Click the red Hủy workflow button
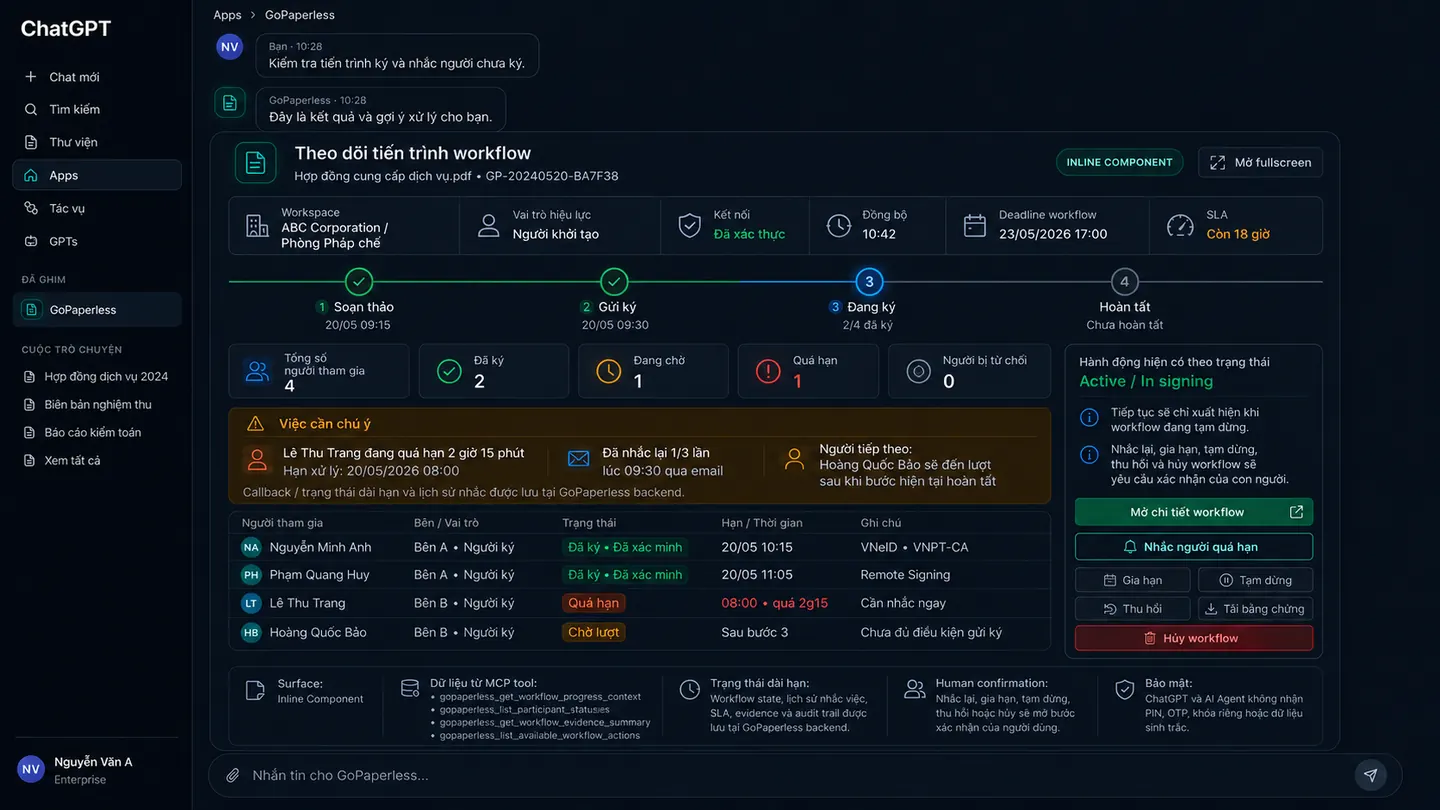This screenshot has width=1440, height=810. pos(1193,638)
